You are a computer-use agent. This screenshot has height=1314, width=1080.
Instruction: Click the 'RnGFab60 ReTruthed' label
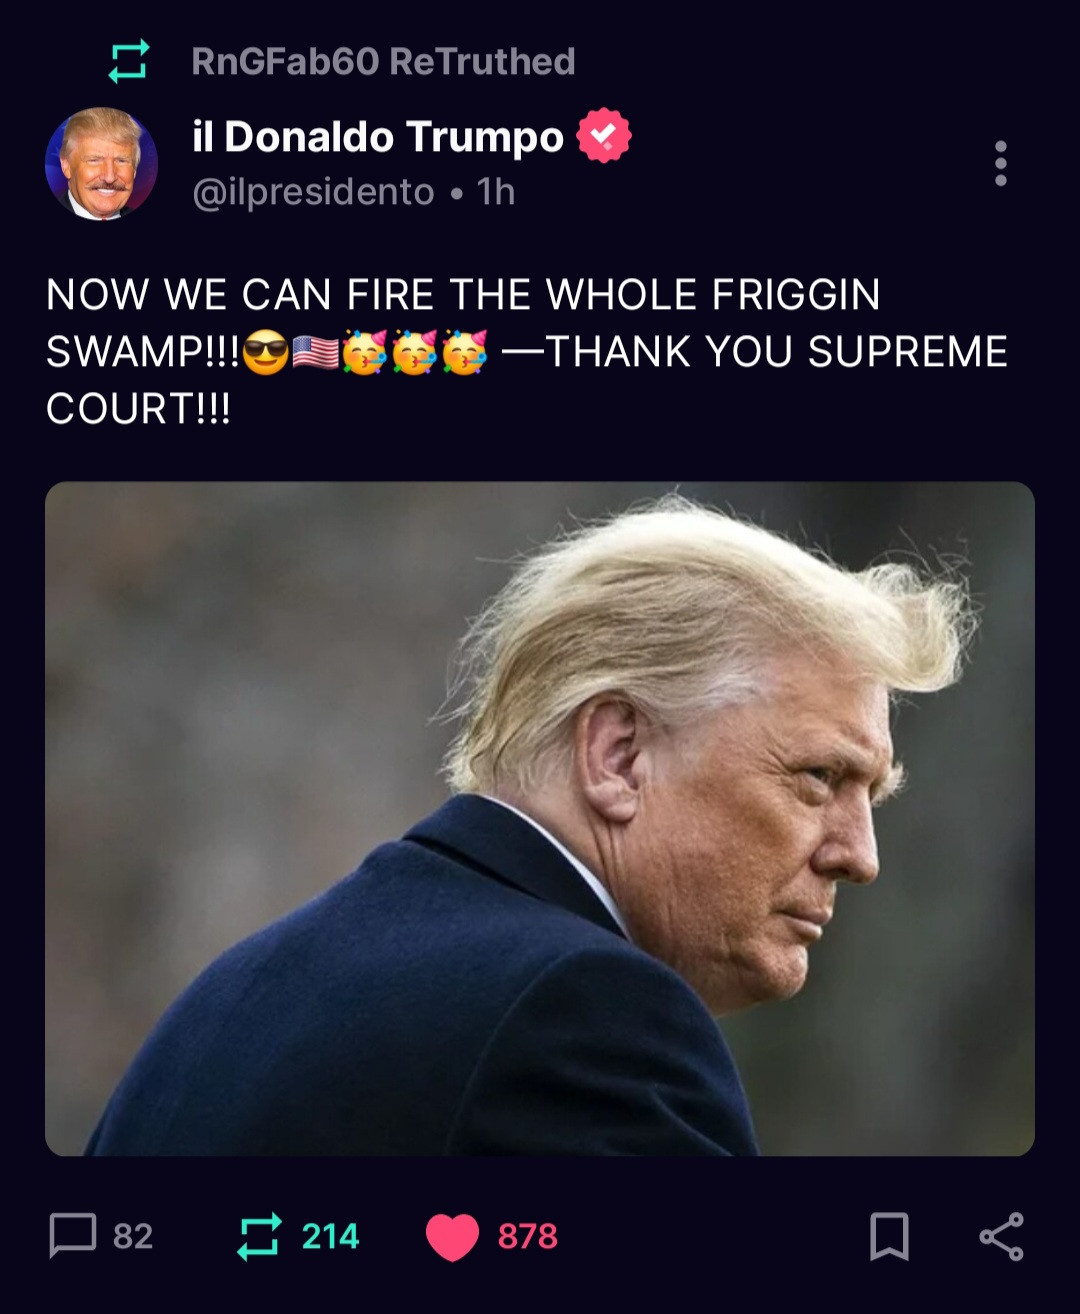pyautogui.click(x=383, y=62)
